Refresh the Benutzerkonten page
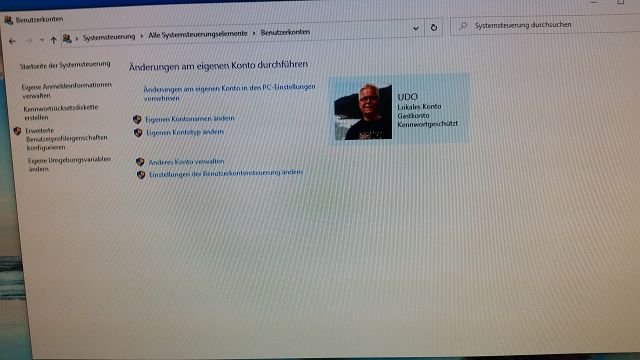Image resolution: width=640 pixels, height=360 pixels. tap(434, 27)
